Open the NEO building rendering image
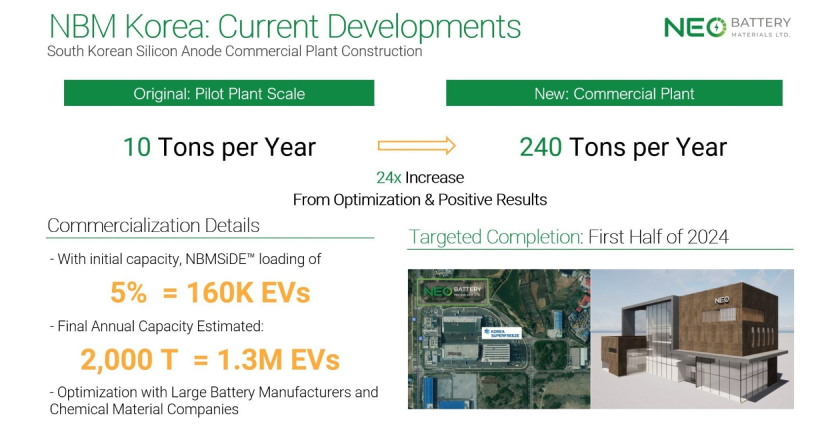The height and width of the screenshot is (432, 840). [x=692, y=339]
